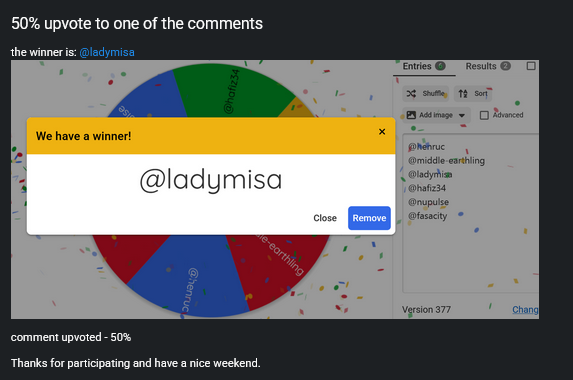
Task: Toggle the checkbox beside Results tab
Action: [531, 66]
